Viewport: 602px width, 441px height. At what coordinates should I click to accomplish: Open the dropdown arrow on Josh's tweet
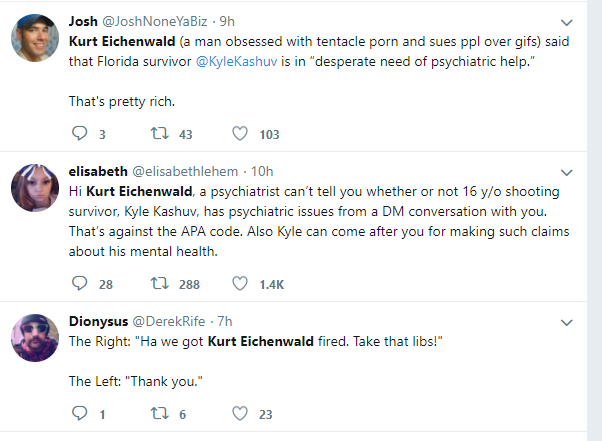click(x=567, y=23)
